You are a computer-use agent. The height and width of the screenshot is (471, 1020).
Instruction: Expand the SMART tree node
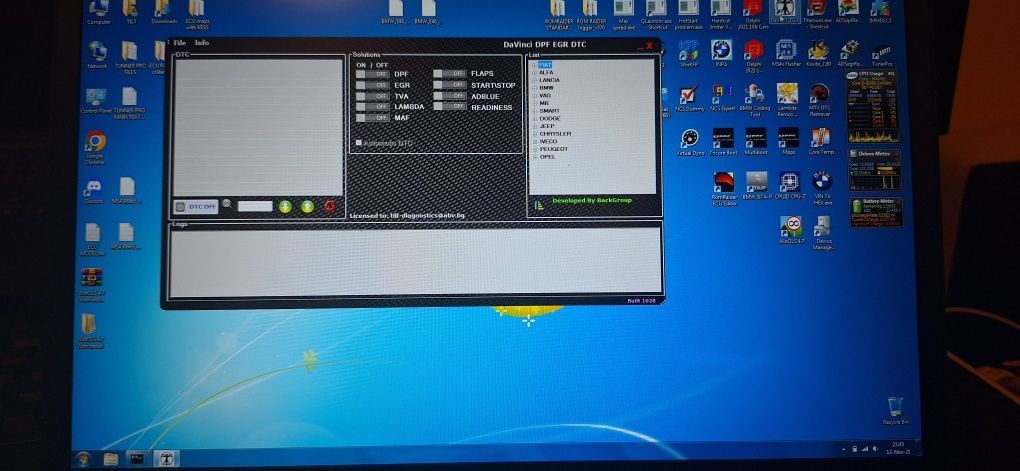(x=535, y=111)
